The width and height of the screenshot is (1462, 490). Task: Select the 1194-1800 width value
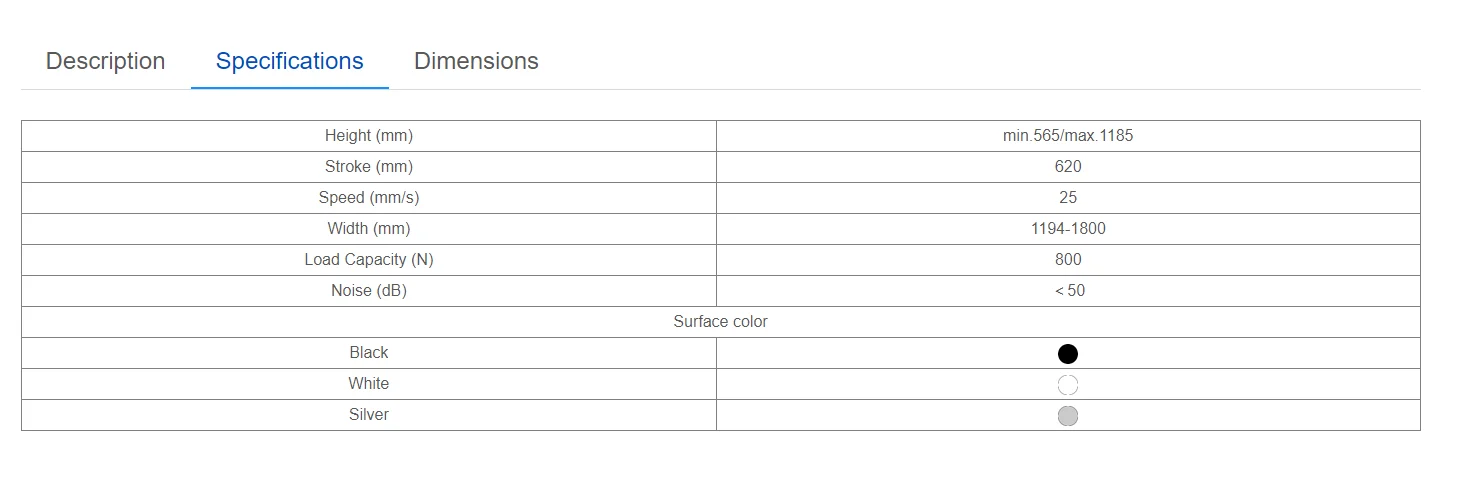[x=1068, y=228]
